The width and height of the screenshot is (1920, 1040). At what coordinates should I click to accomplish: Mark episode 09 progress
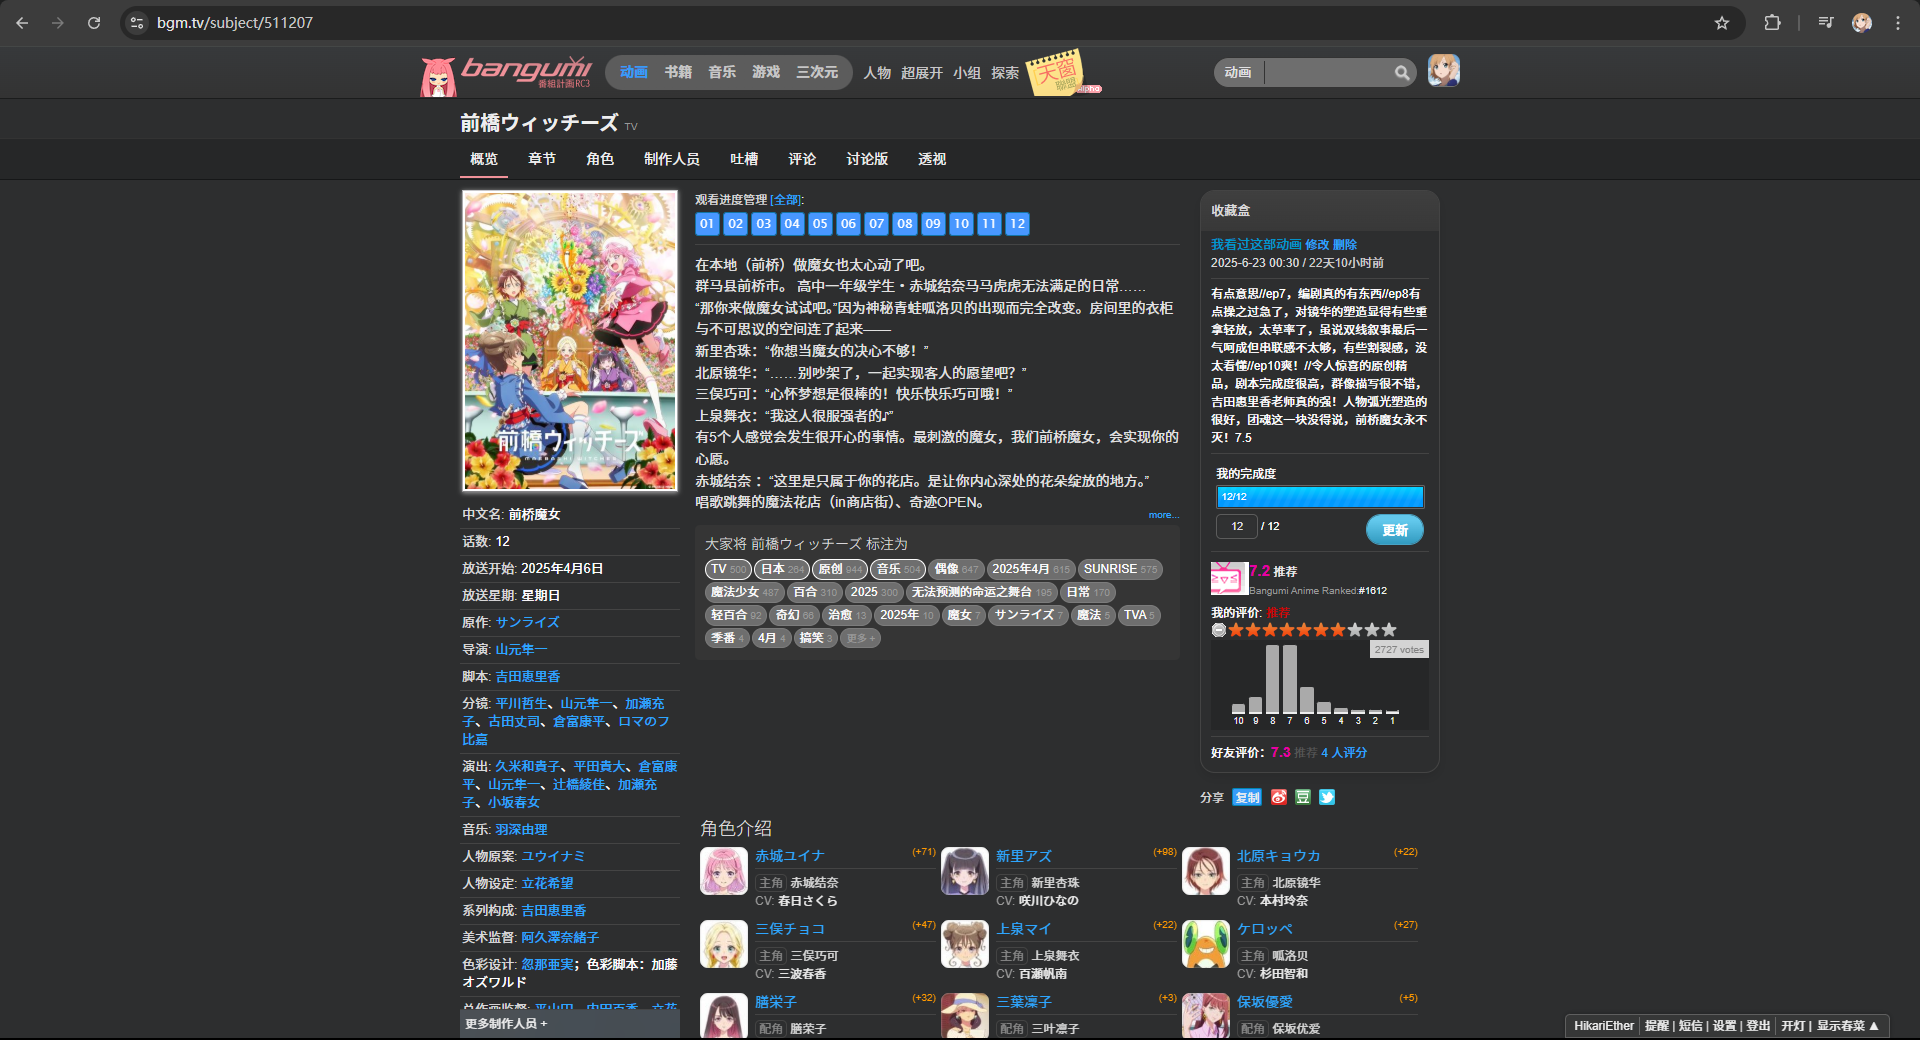tap(933, 224)
